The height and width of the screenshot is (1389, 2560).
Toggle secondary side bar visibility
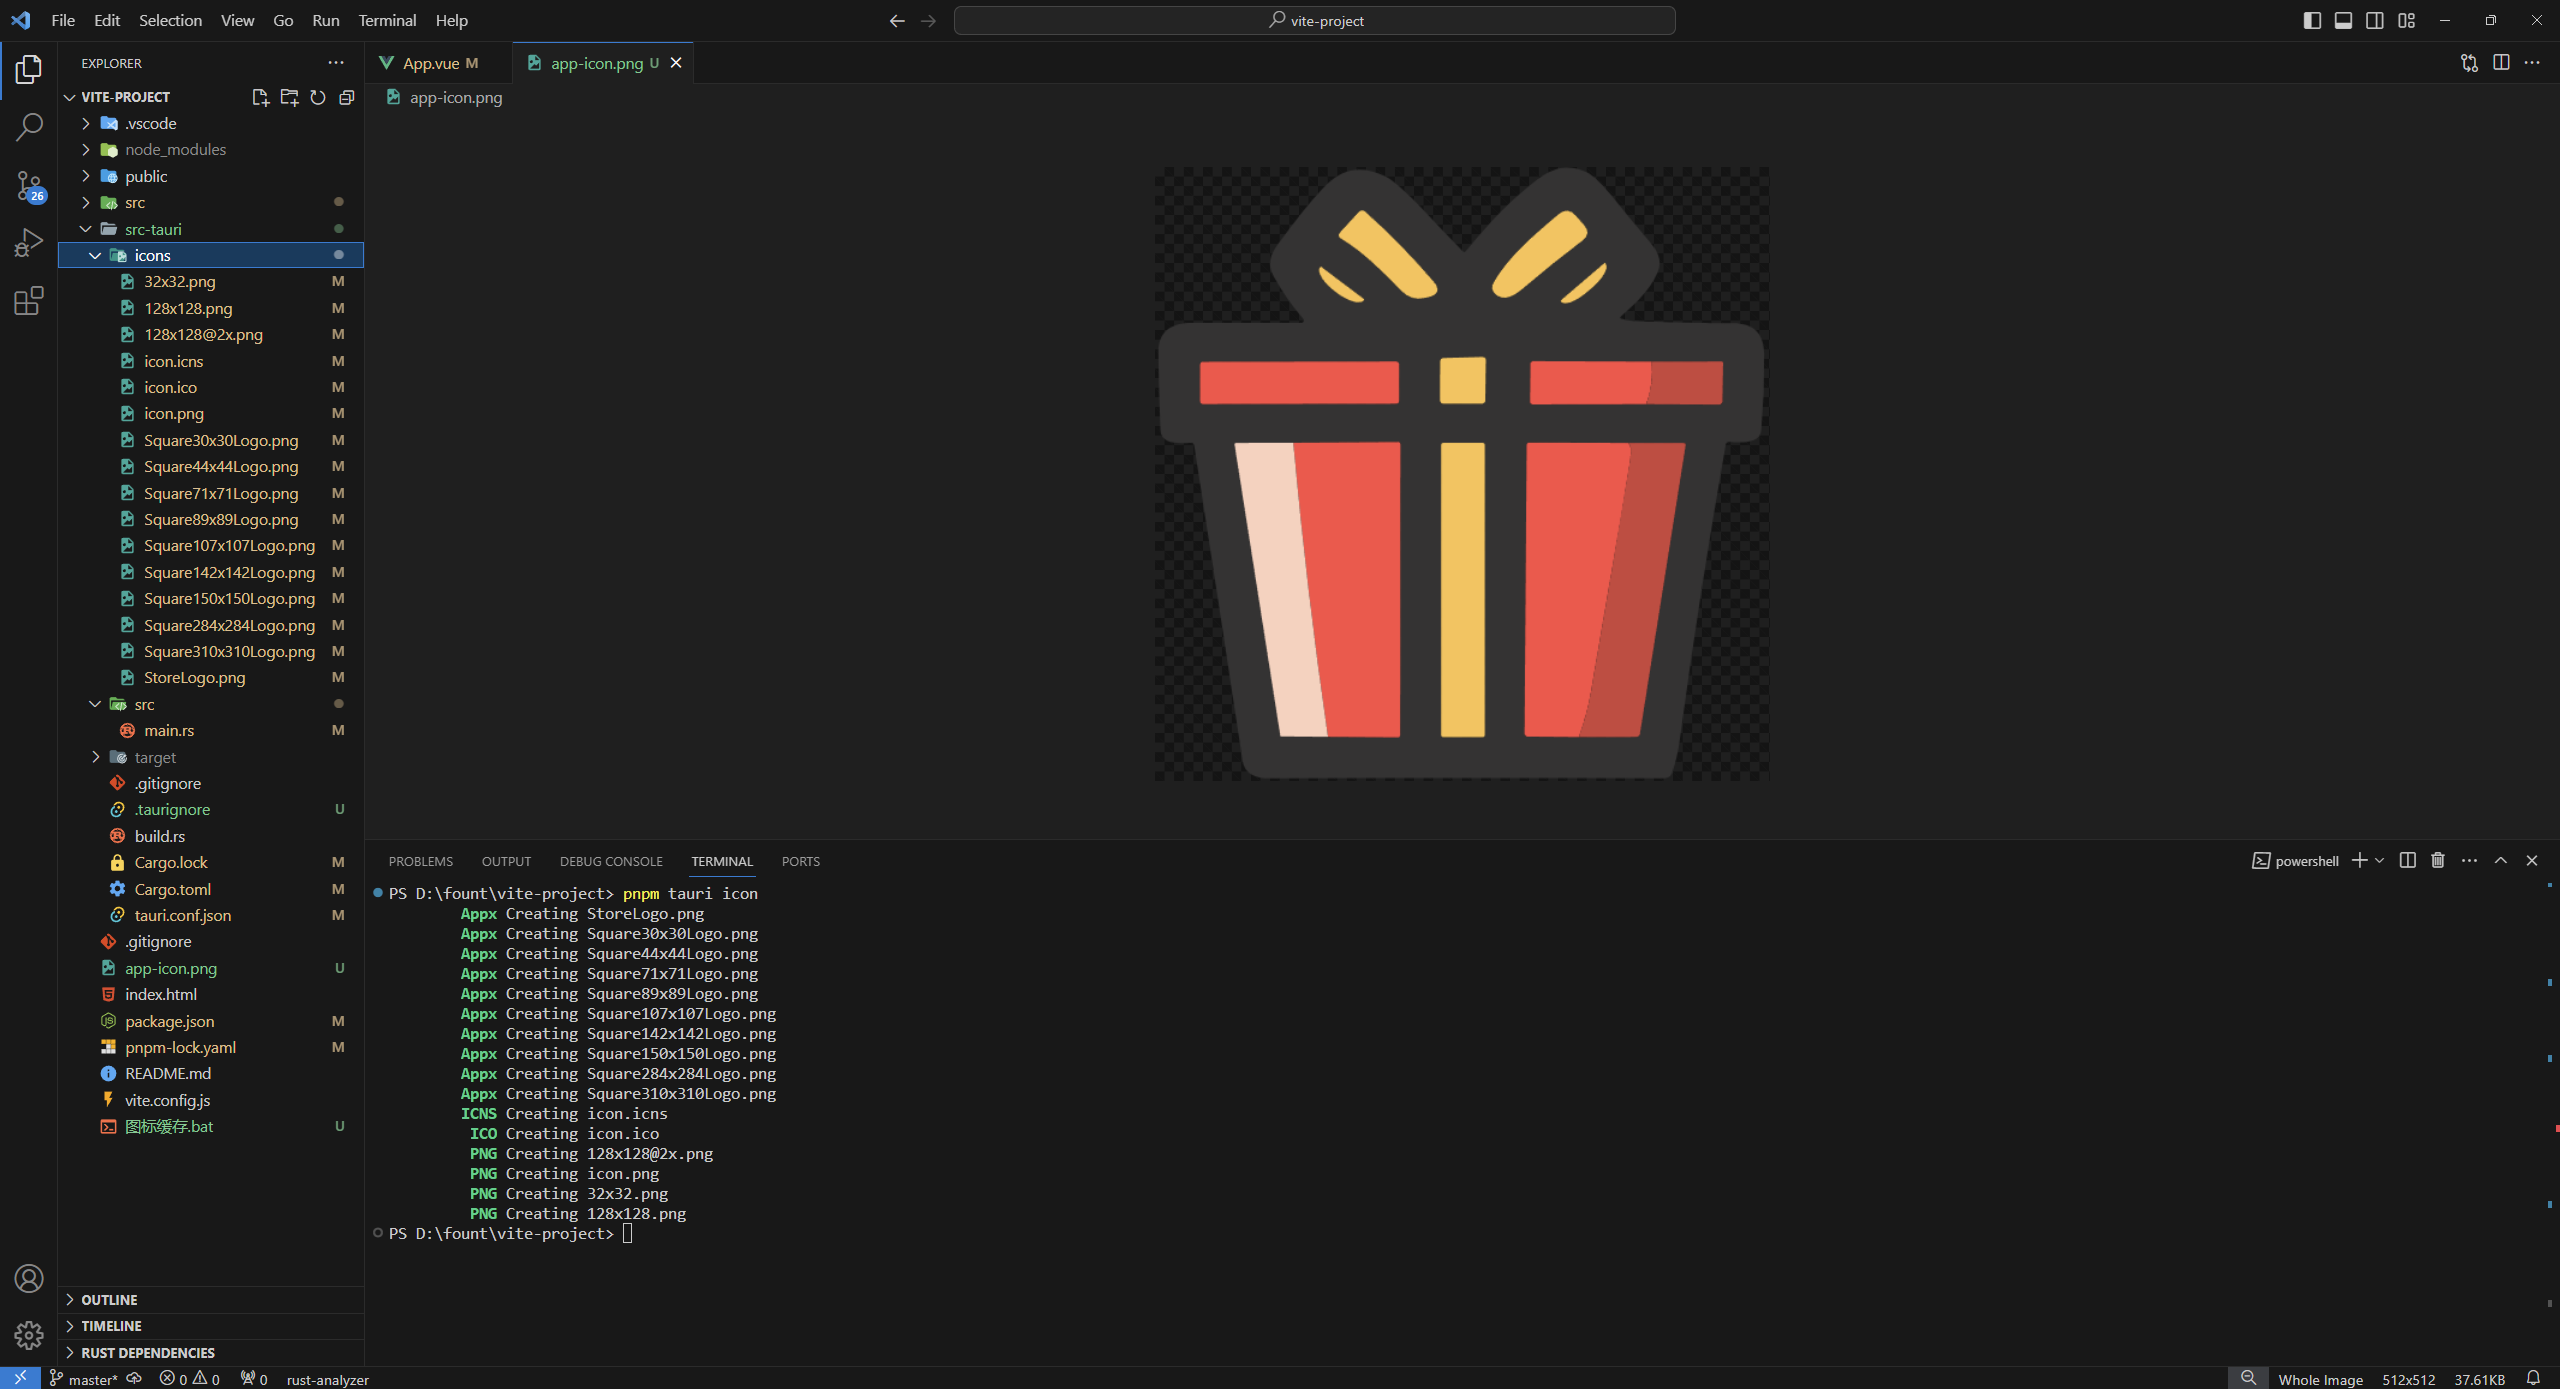pos(2374,20)
